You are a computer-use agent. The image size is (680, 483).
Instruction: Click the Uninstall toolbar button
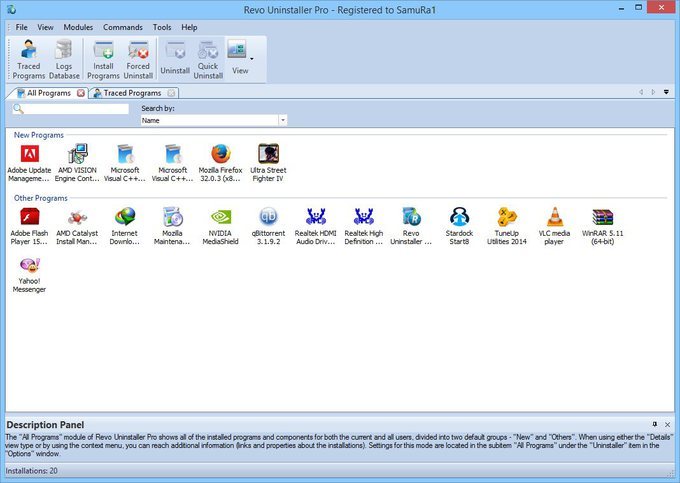175,59
